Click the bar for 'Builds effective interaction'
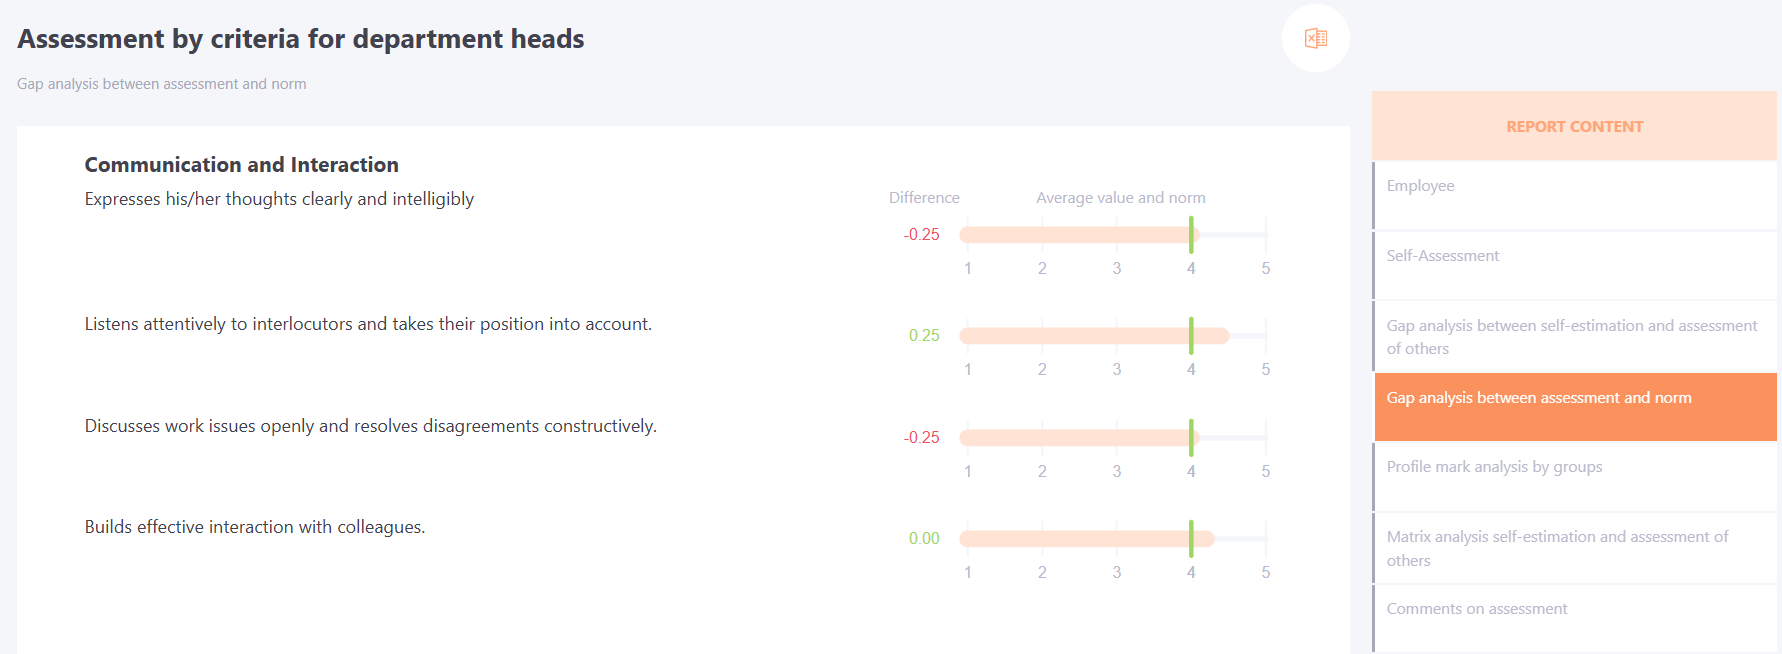 1113,539
